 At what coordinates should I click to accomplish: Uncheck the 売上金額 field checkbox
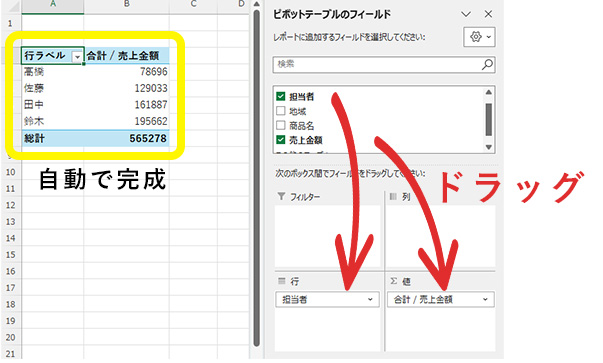[x=281, y=140]
